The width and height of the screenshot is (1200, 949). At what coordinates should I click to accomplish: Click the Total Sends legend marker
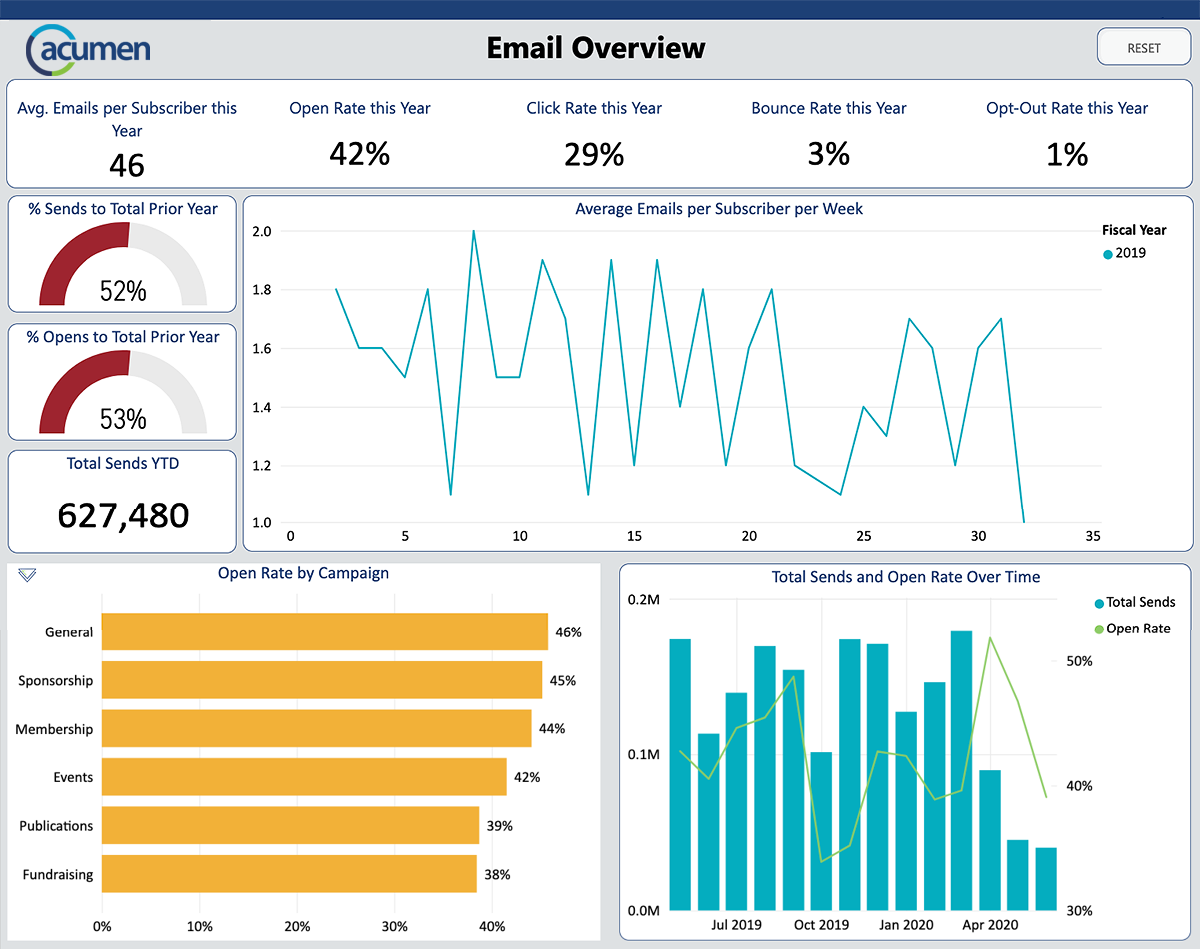(x=1099, y=603)
